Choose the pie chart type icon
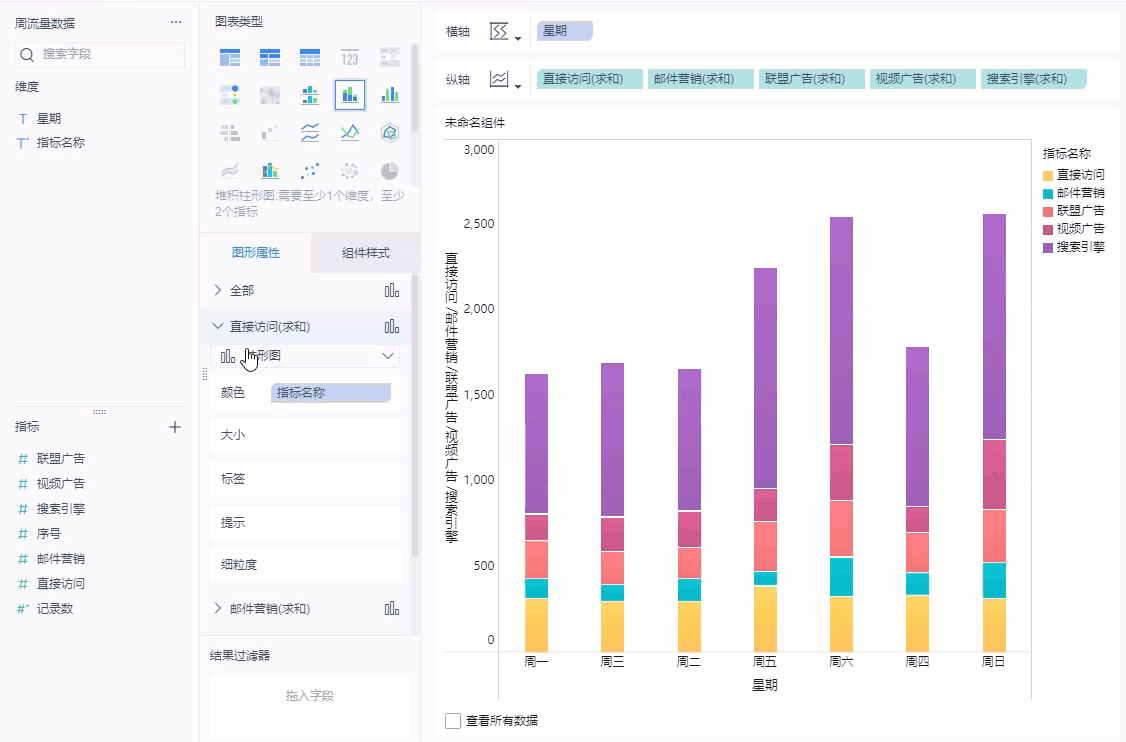The height and width of the screenshot is (742, 1126). 389,171
